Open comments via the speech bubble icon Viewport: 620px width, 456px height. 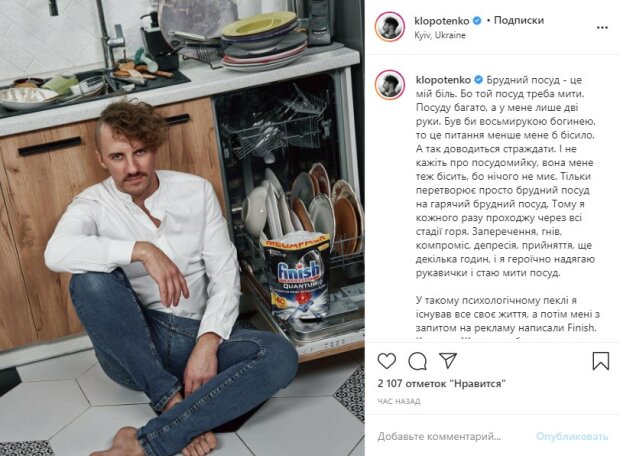417,361
